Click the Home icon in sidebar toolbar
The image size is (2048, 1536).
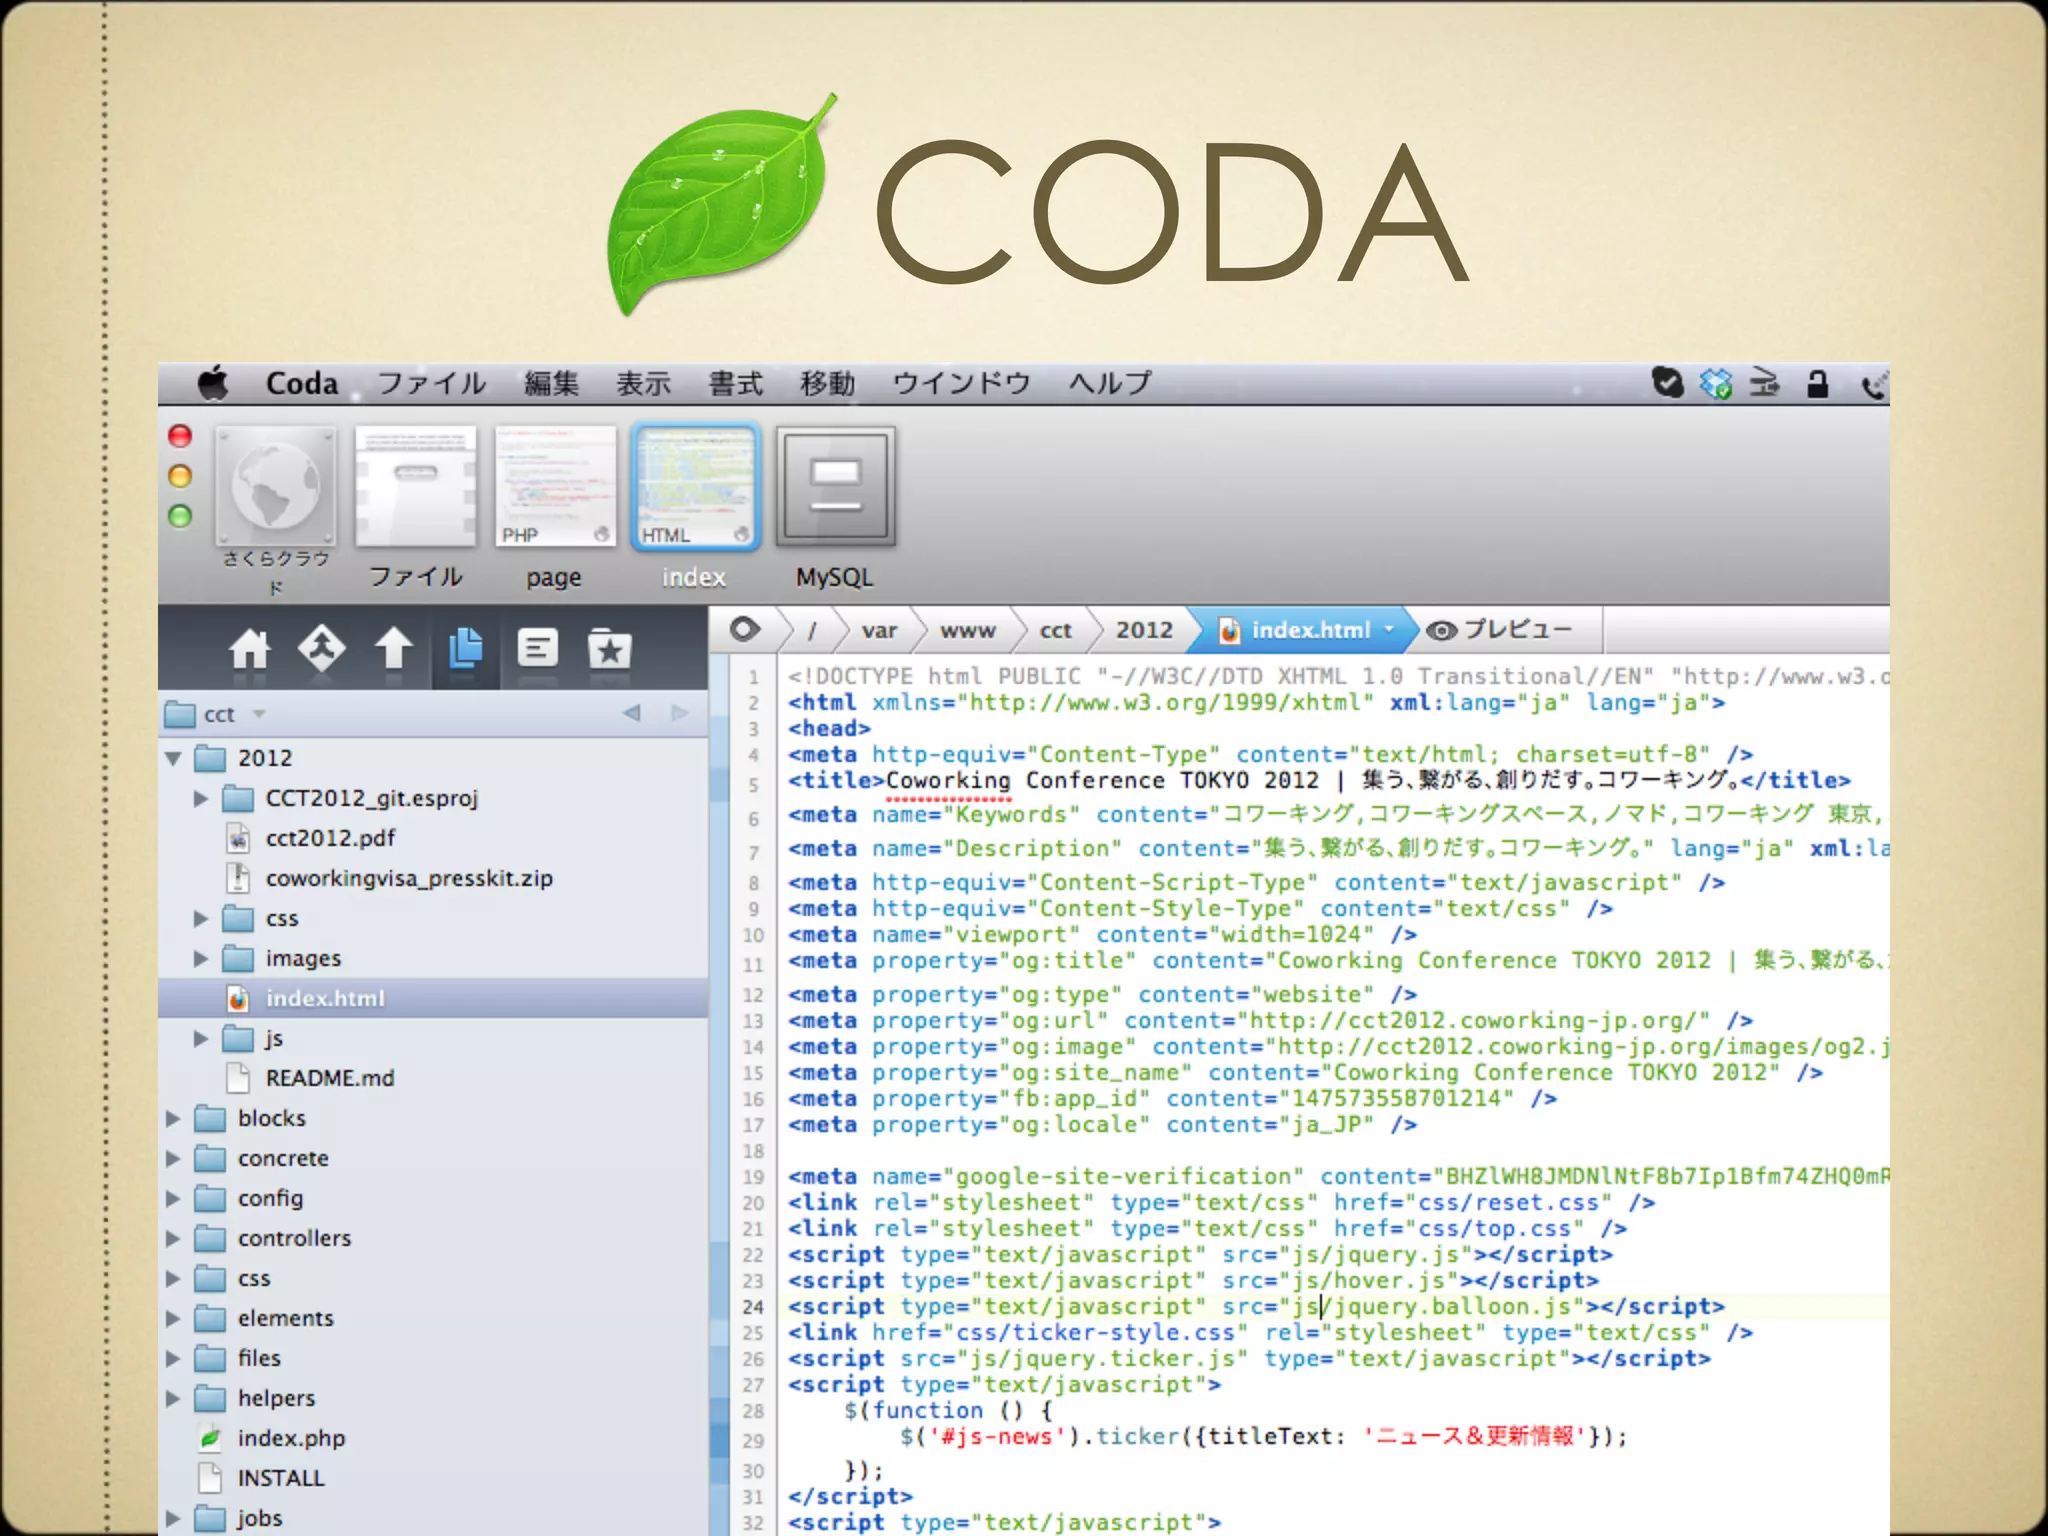click(x=249, y=650)
